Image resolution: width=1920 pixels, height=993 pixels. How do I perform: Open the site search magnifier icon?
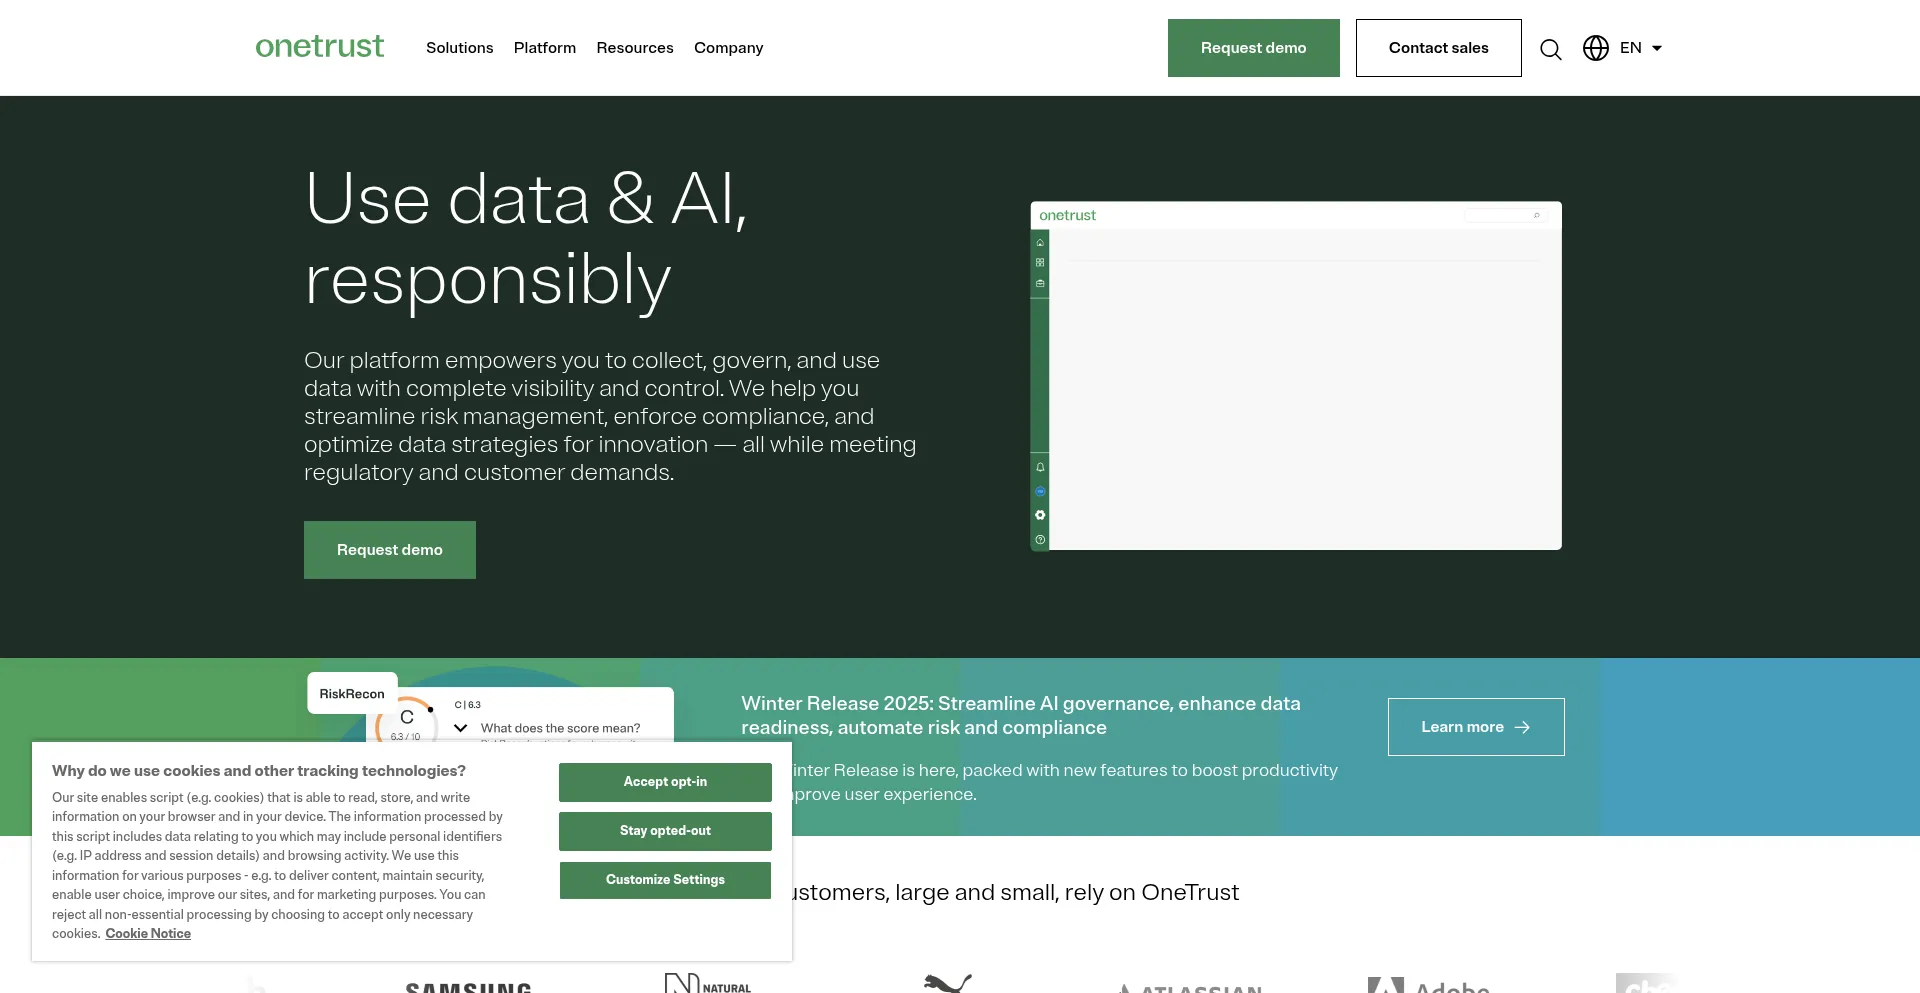coord(1551,49)
